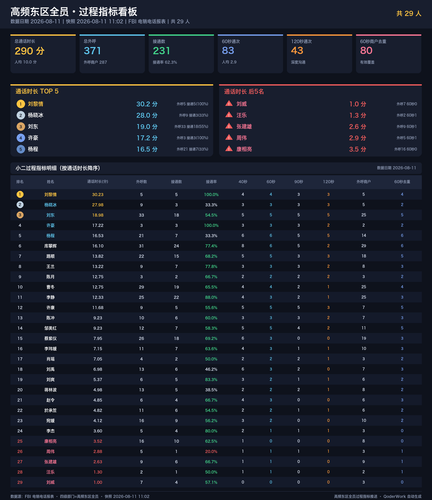The image size is (432, 500).
Task: Click the red warning triangle beside 1.3 分
Action: (x=229, y=115)
